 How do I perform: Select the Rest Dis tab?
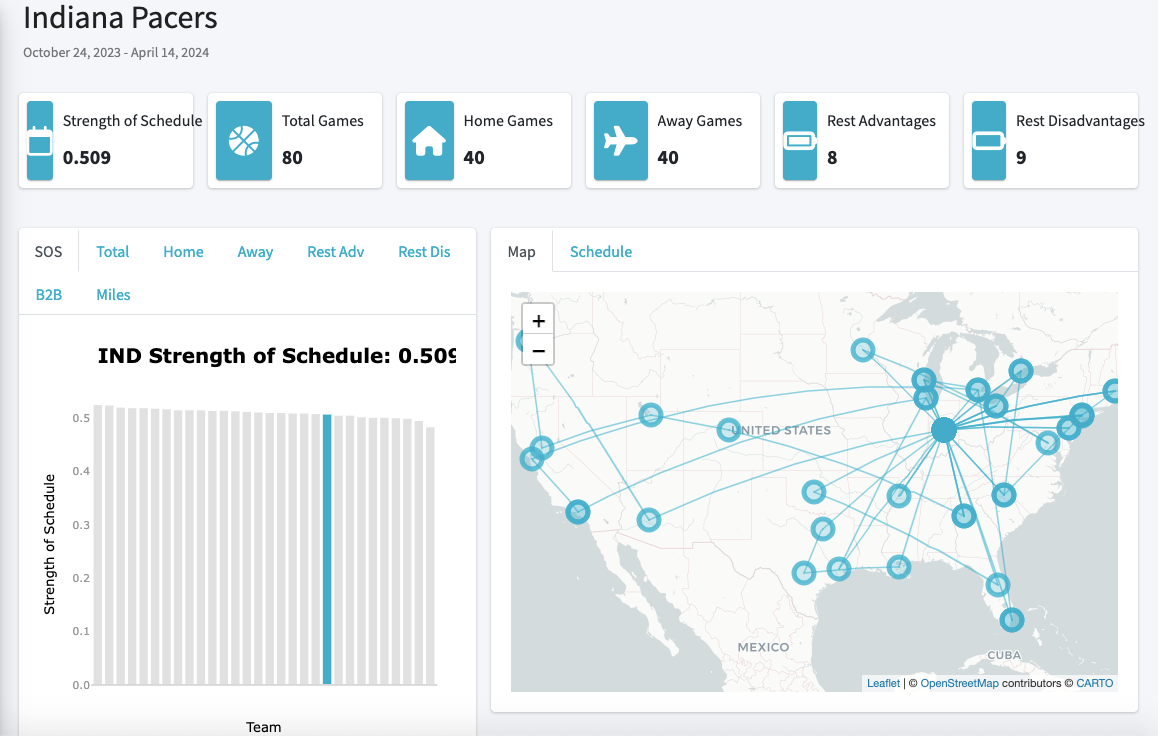[424, 252]
